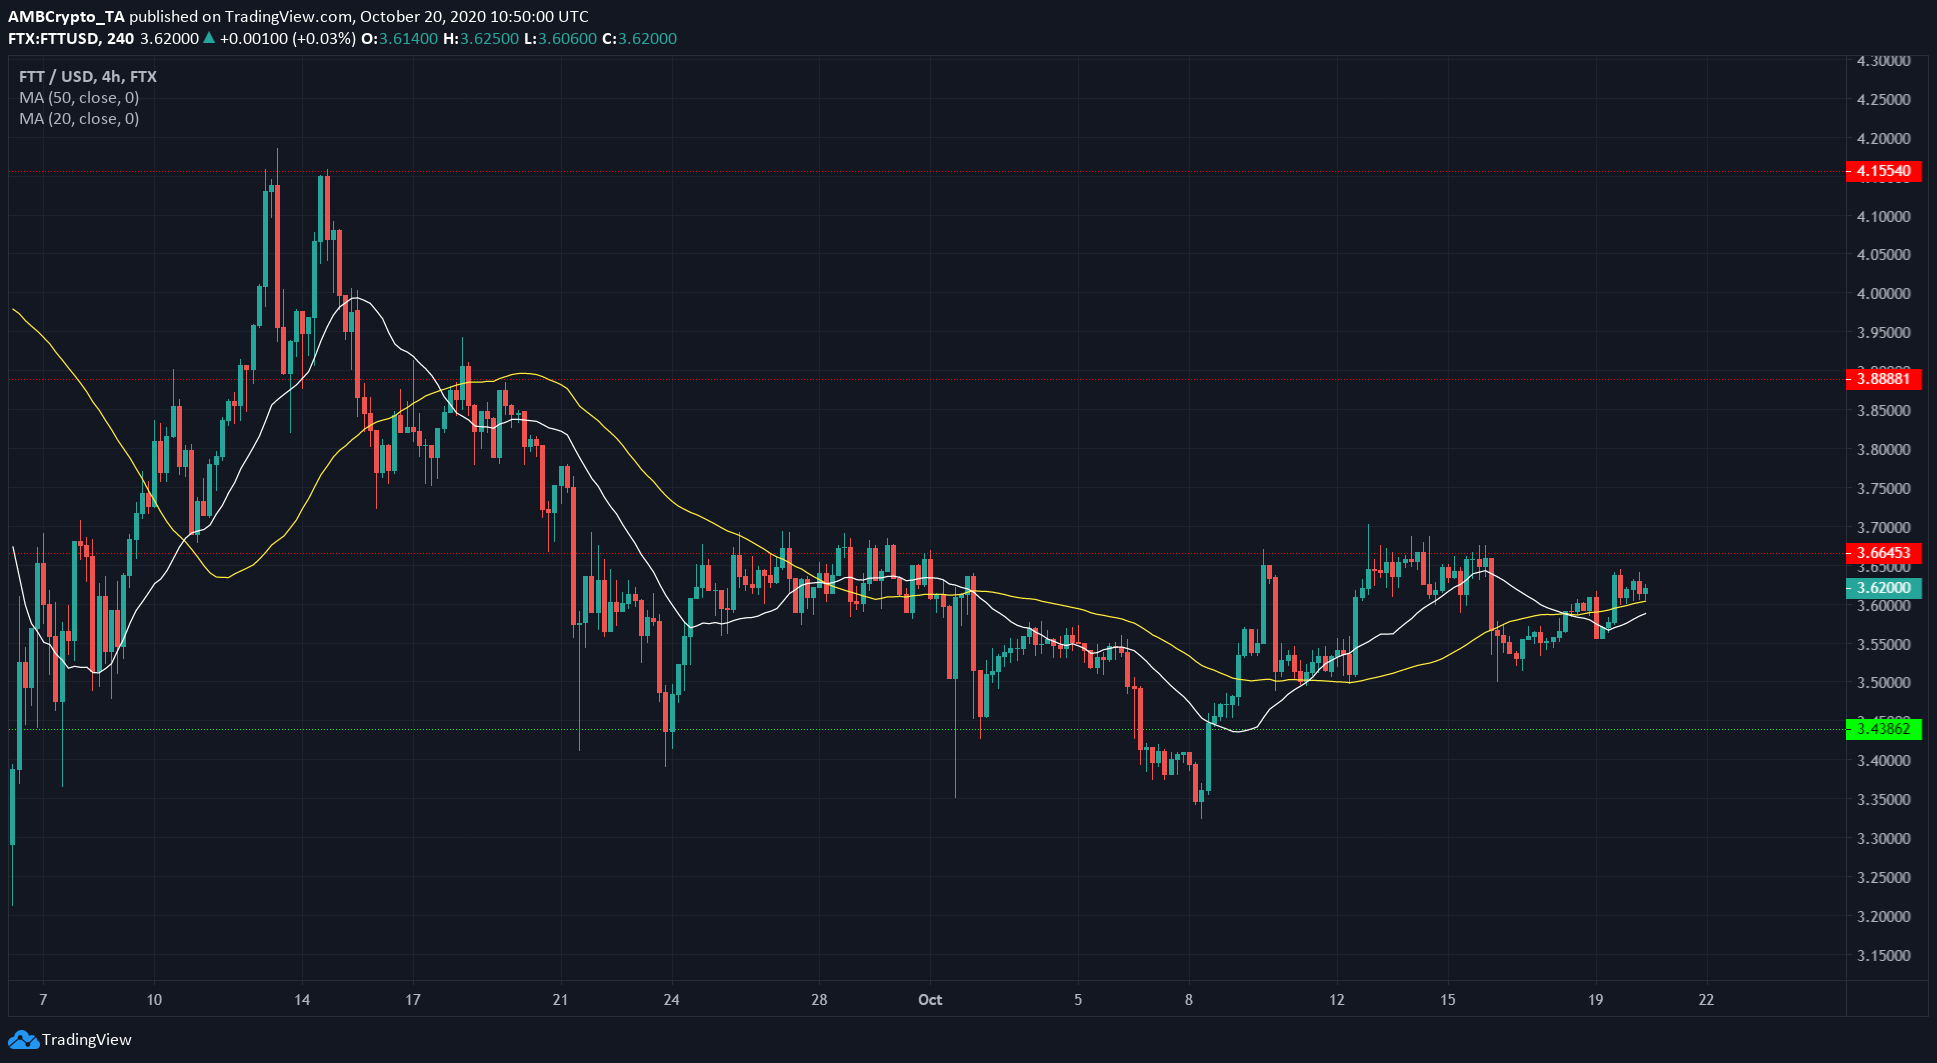1937x1063 pixels.
Task: Click the FTT / USD, 4h, FTX chart title
Action: tap(88, 77)
